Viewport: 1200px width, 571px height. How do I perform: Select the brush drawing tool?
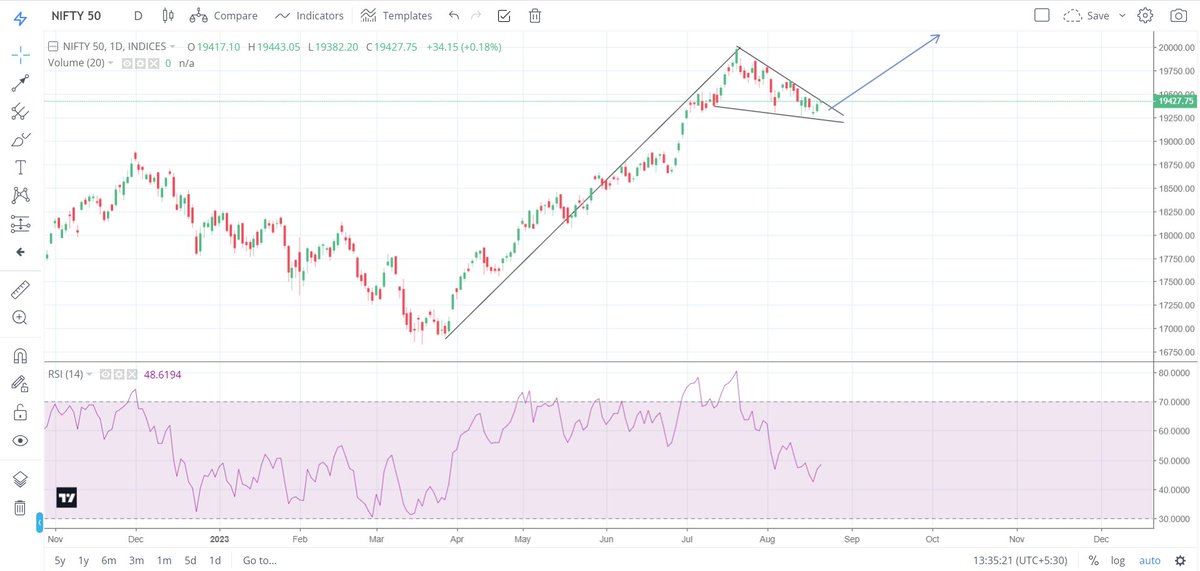point(19,139)
